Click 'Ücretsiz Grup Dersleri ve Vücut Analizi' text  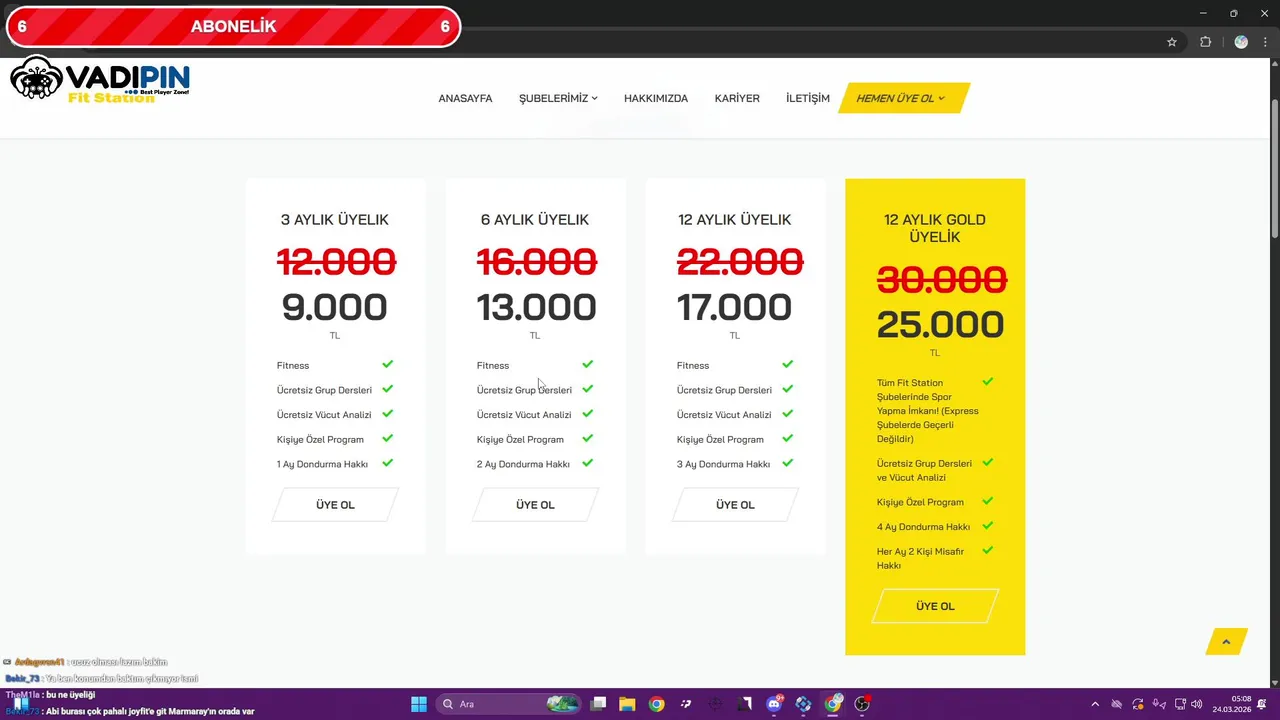[x=924, y=470]
